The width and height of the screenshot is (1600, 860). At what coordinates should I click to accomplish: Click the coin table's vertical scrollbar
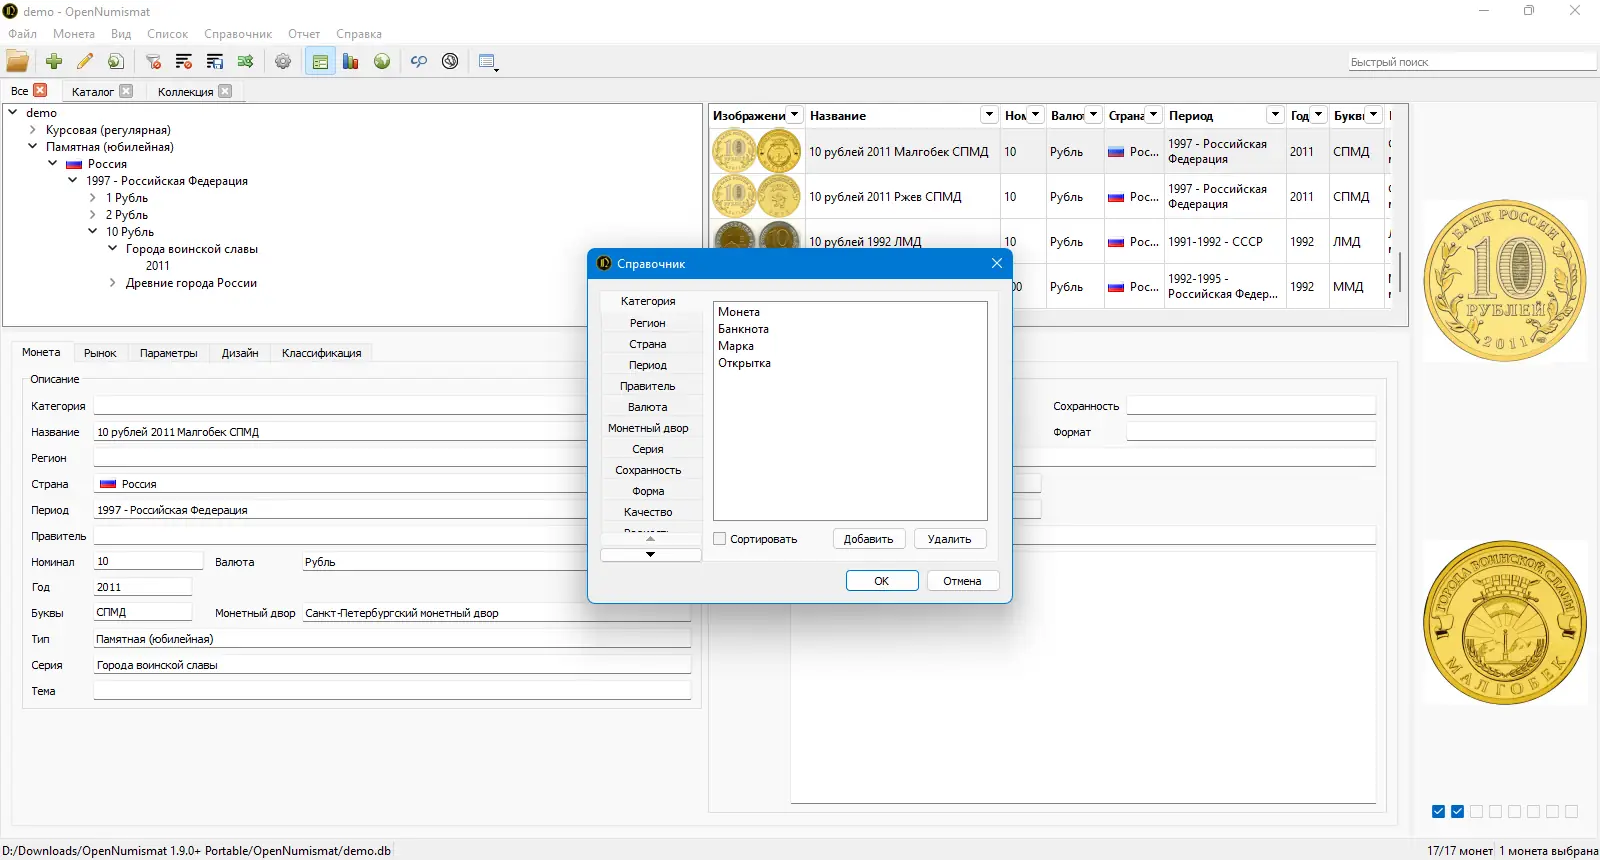[x=1400, y=270]
